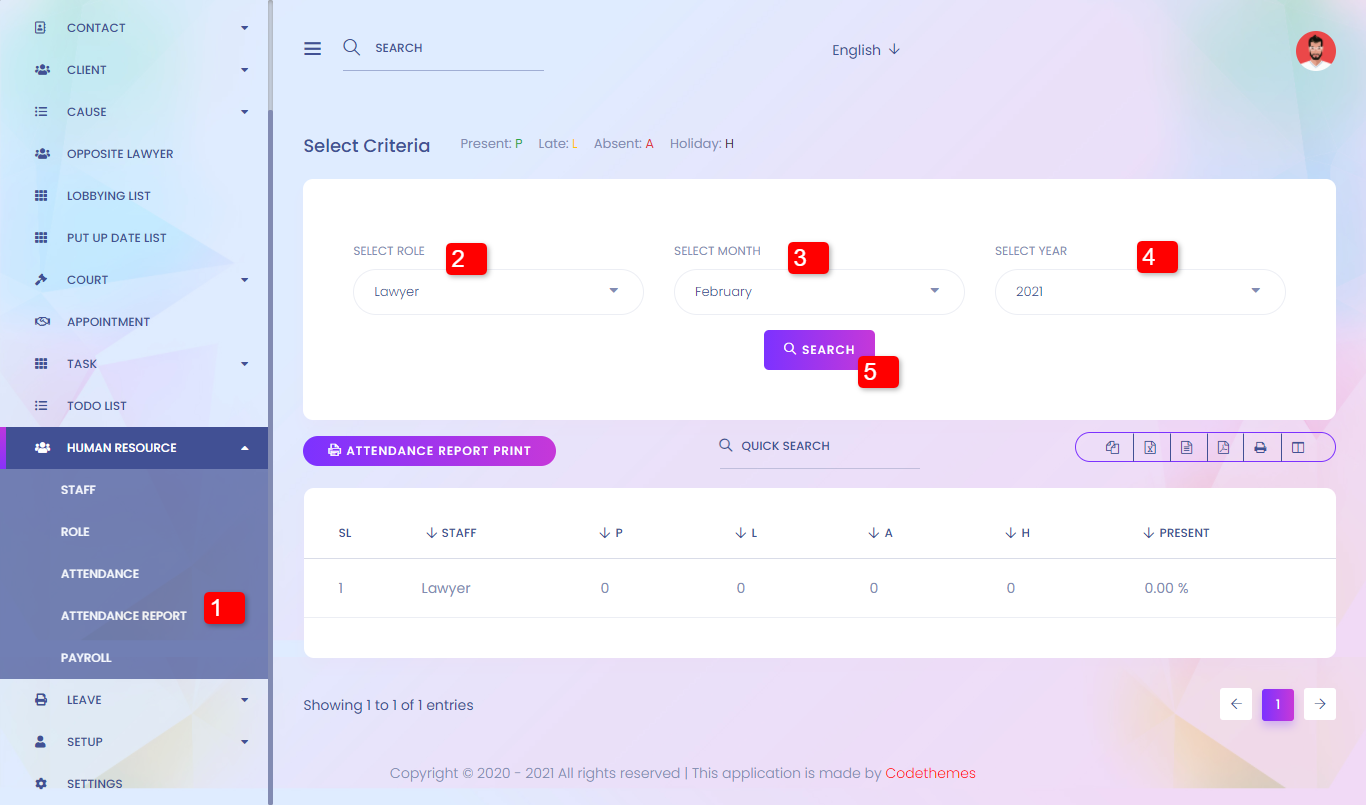Screen dimensions: 1366x805
Task: Export table as PDF
Action: pyautogui.click(x=1223, y=448)
